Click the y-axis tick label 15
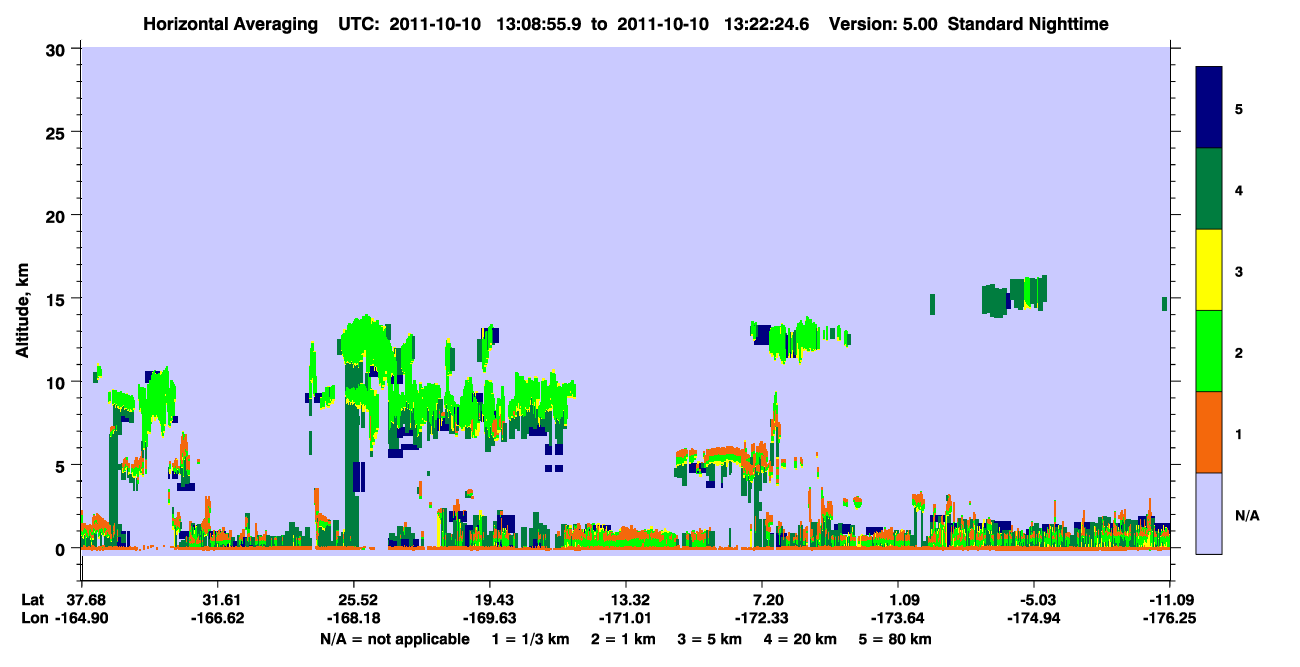Screen dimensions: 1300x667 click(x=58, y=298)
